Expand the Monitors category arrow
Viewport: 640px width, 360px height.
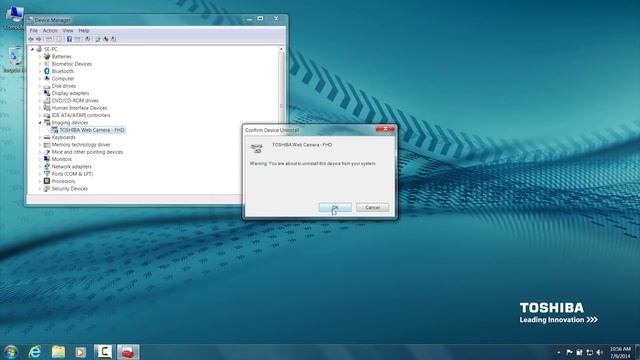coord(40,159)
